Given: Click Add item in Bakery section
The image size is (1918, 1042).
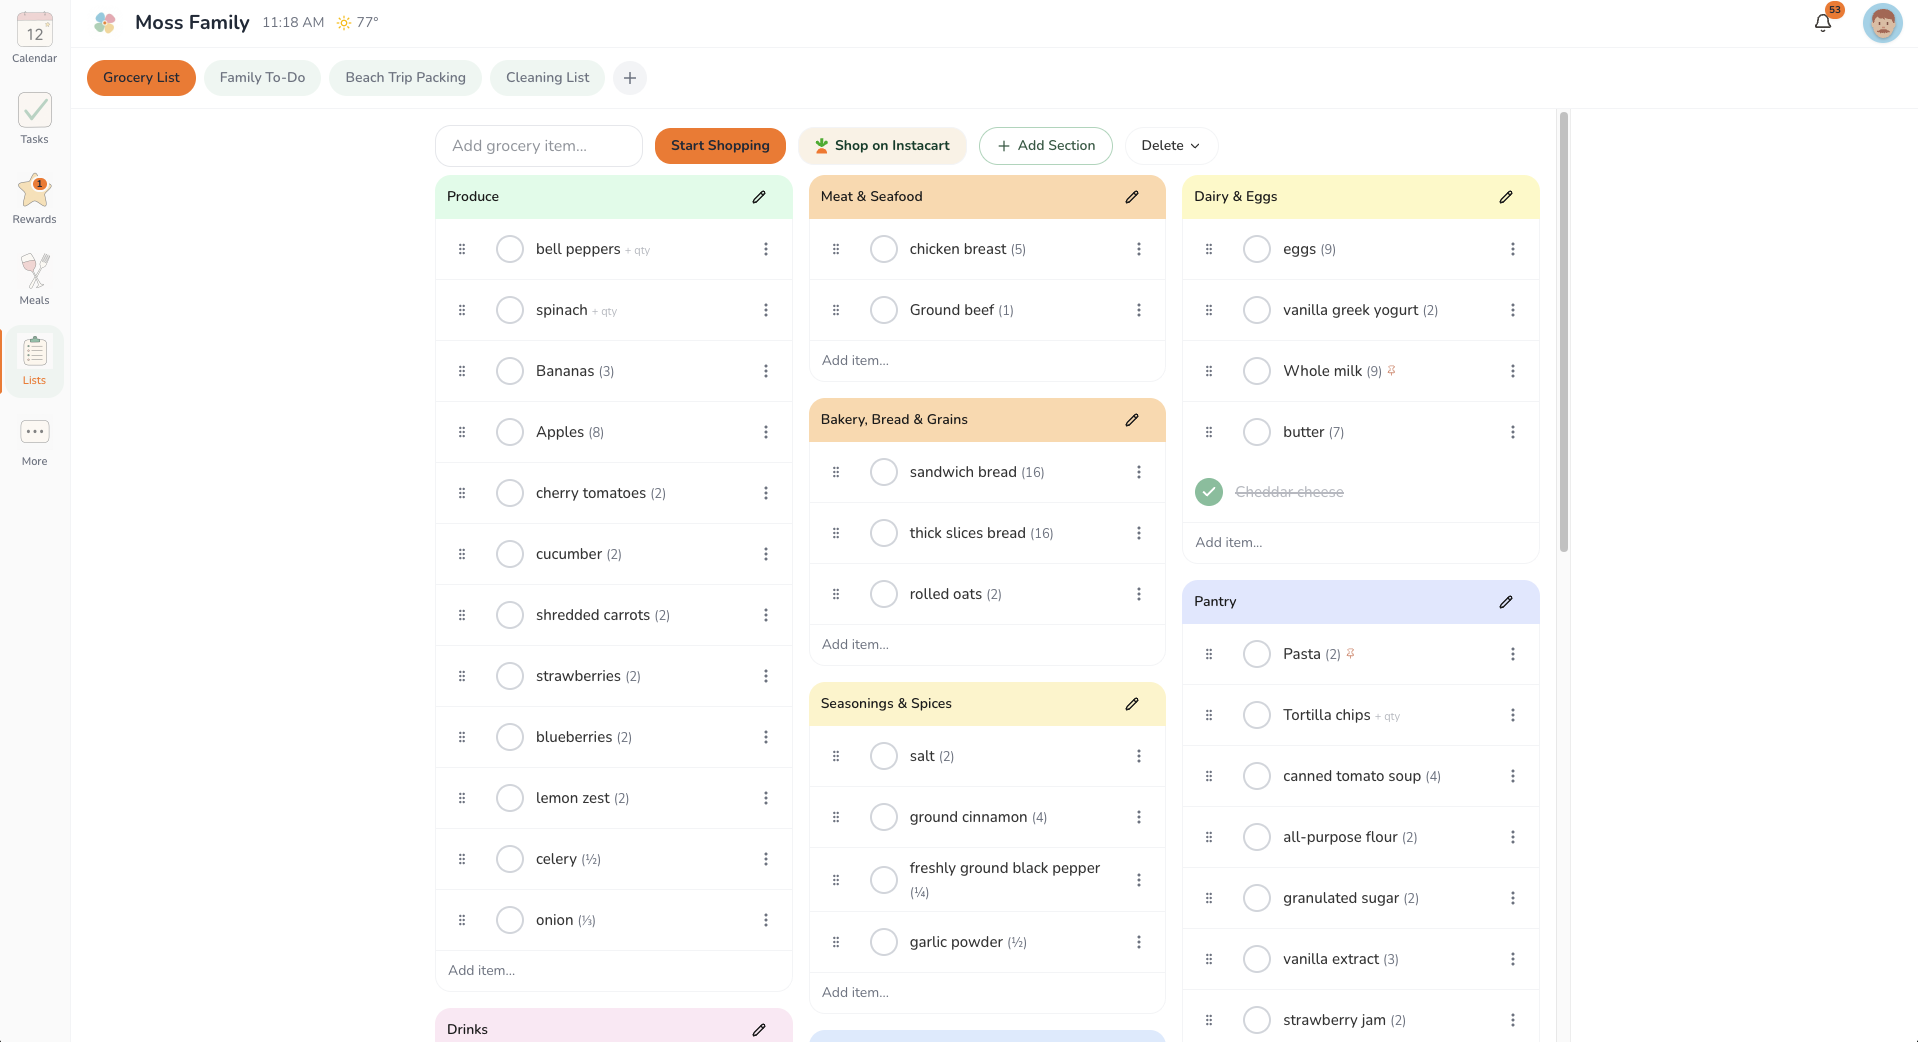Looking at the screenshot, I should tap(987, 645).
